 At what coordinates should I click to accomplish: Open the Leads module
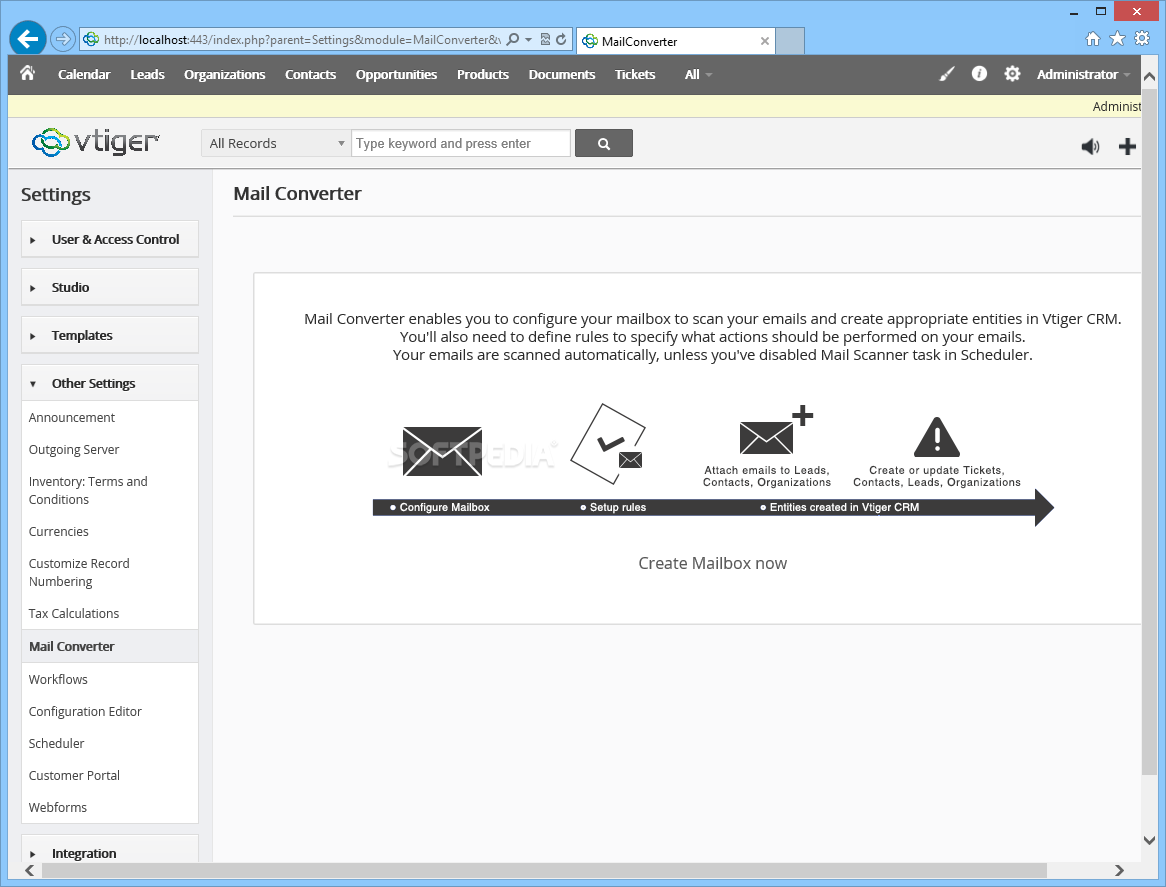pyautogui.click(x=147, y=74)
